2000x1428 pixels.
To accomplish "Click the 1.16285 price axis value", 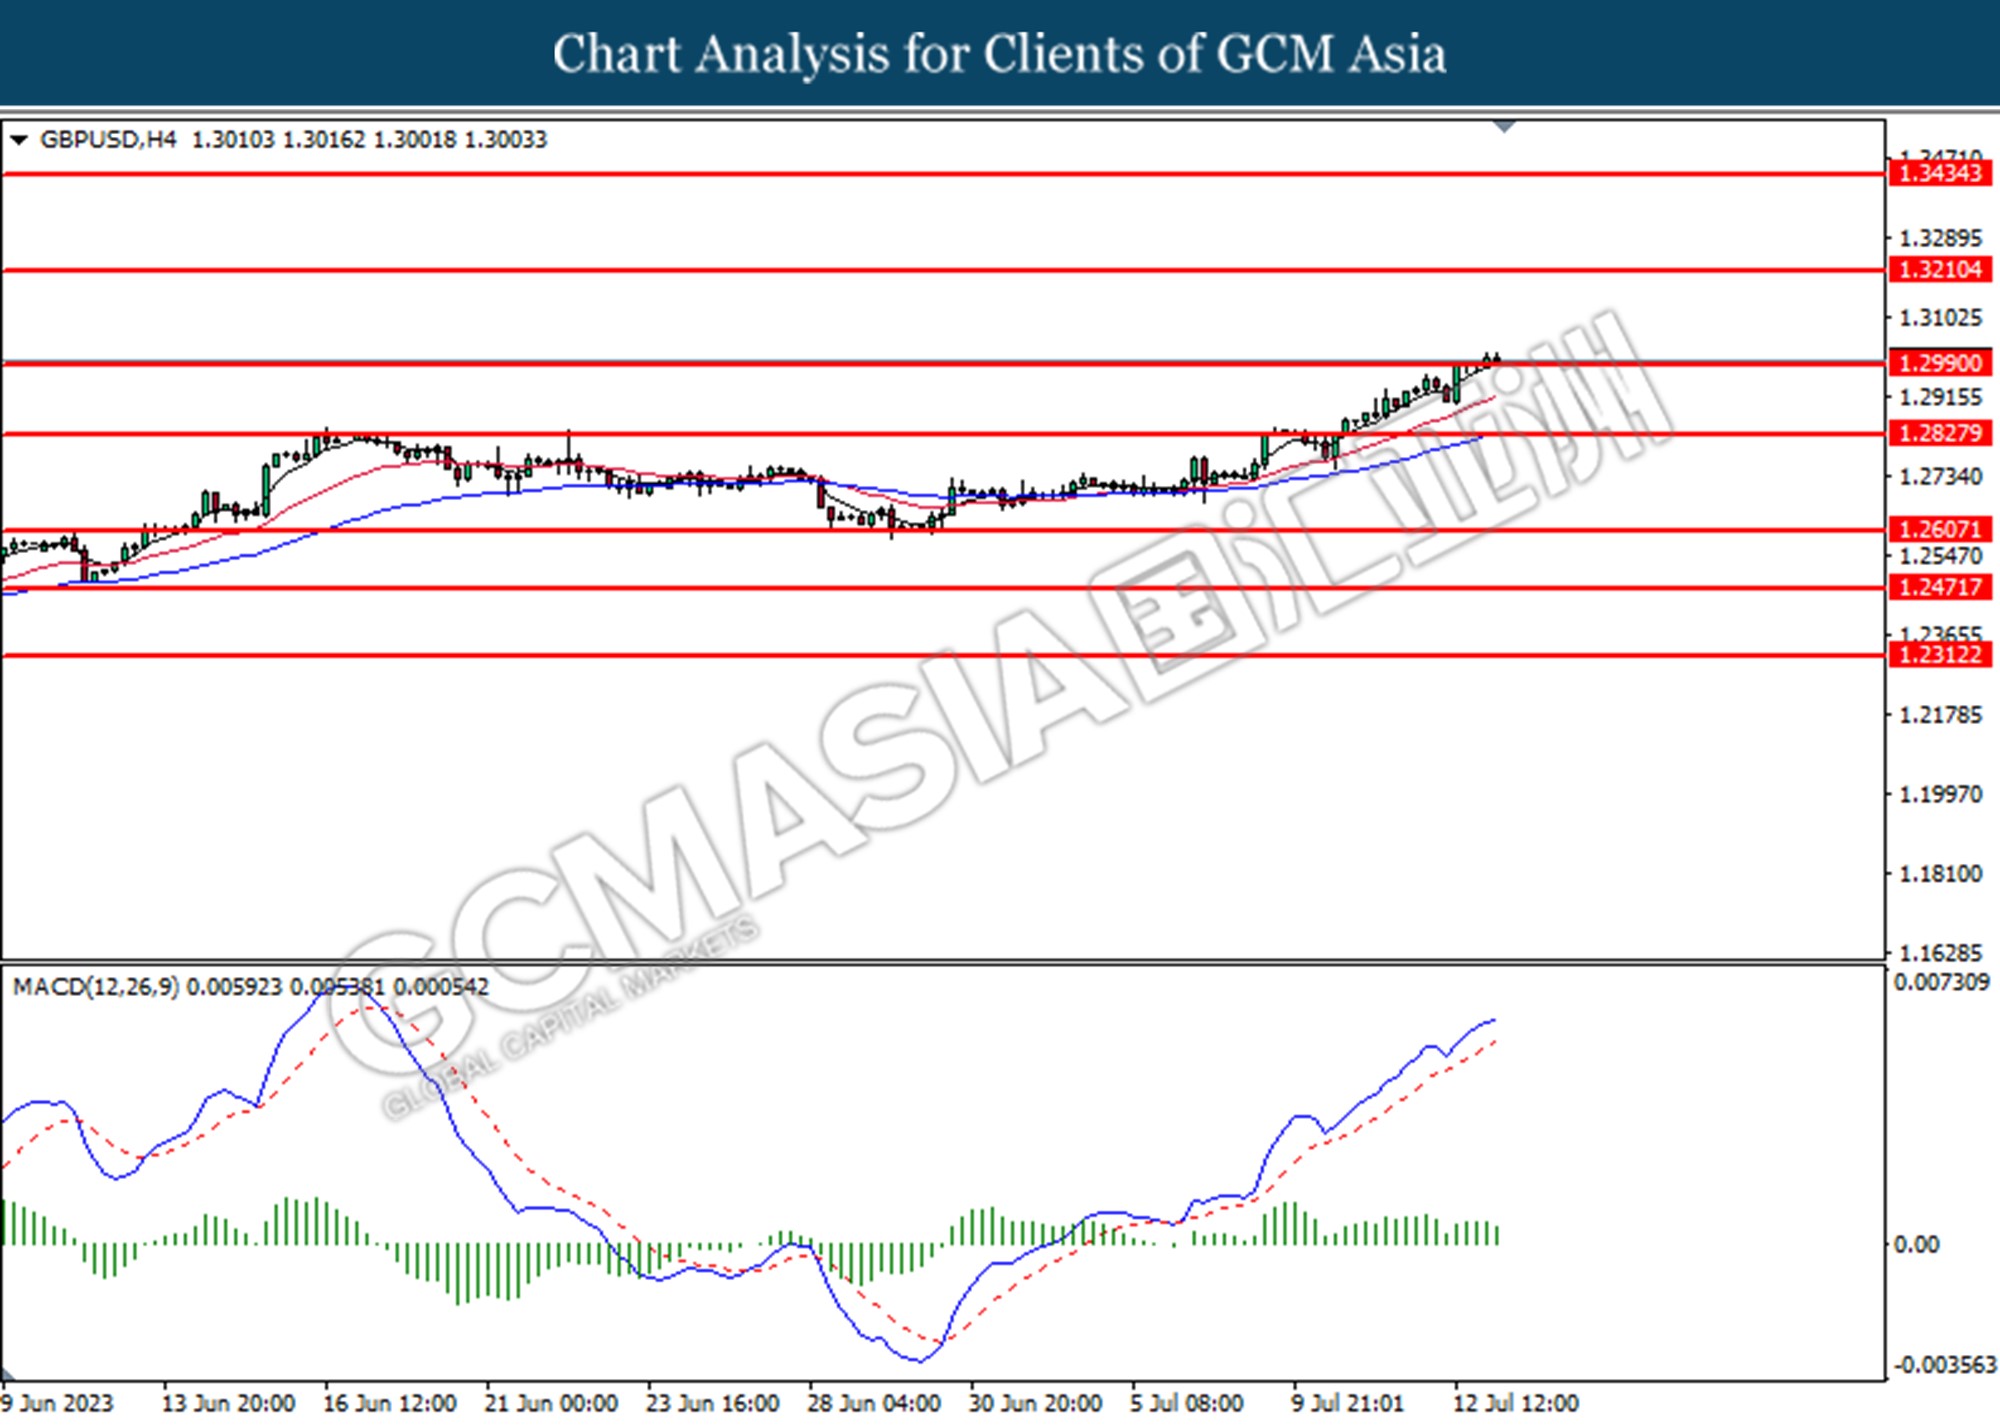I will (1940, 952).
